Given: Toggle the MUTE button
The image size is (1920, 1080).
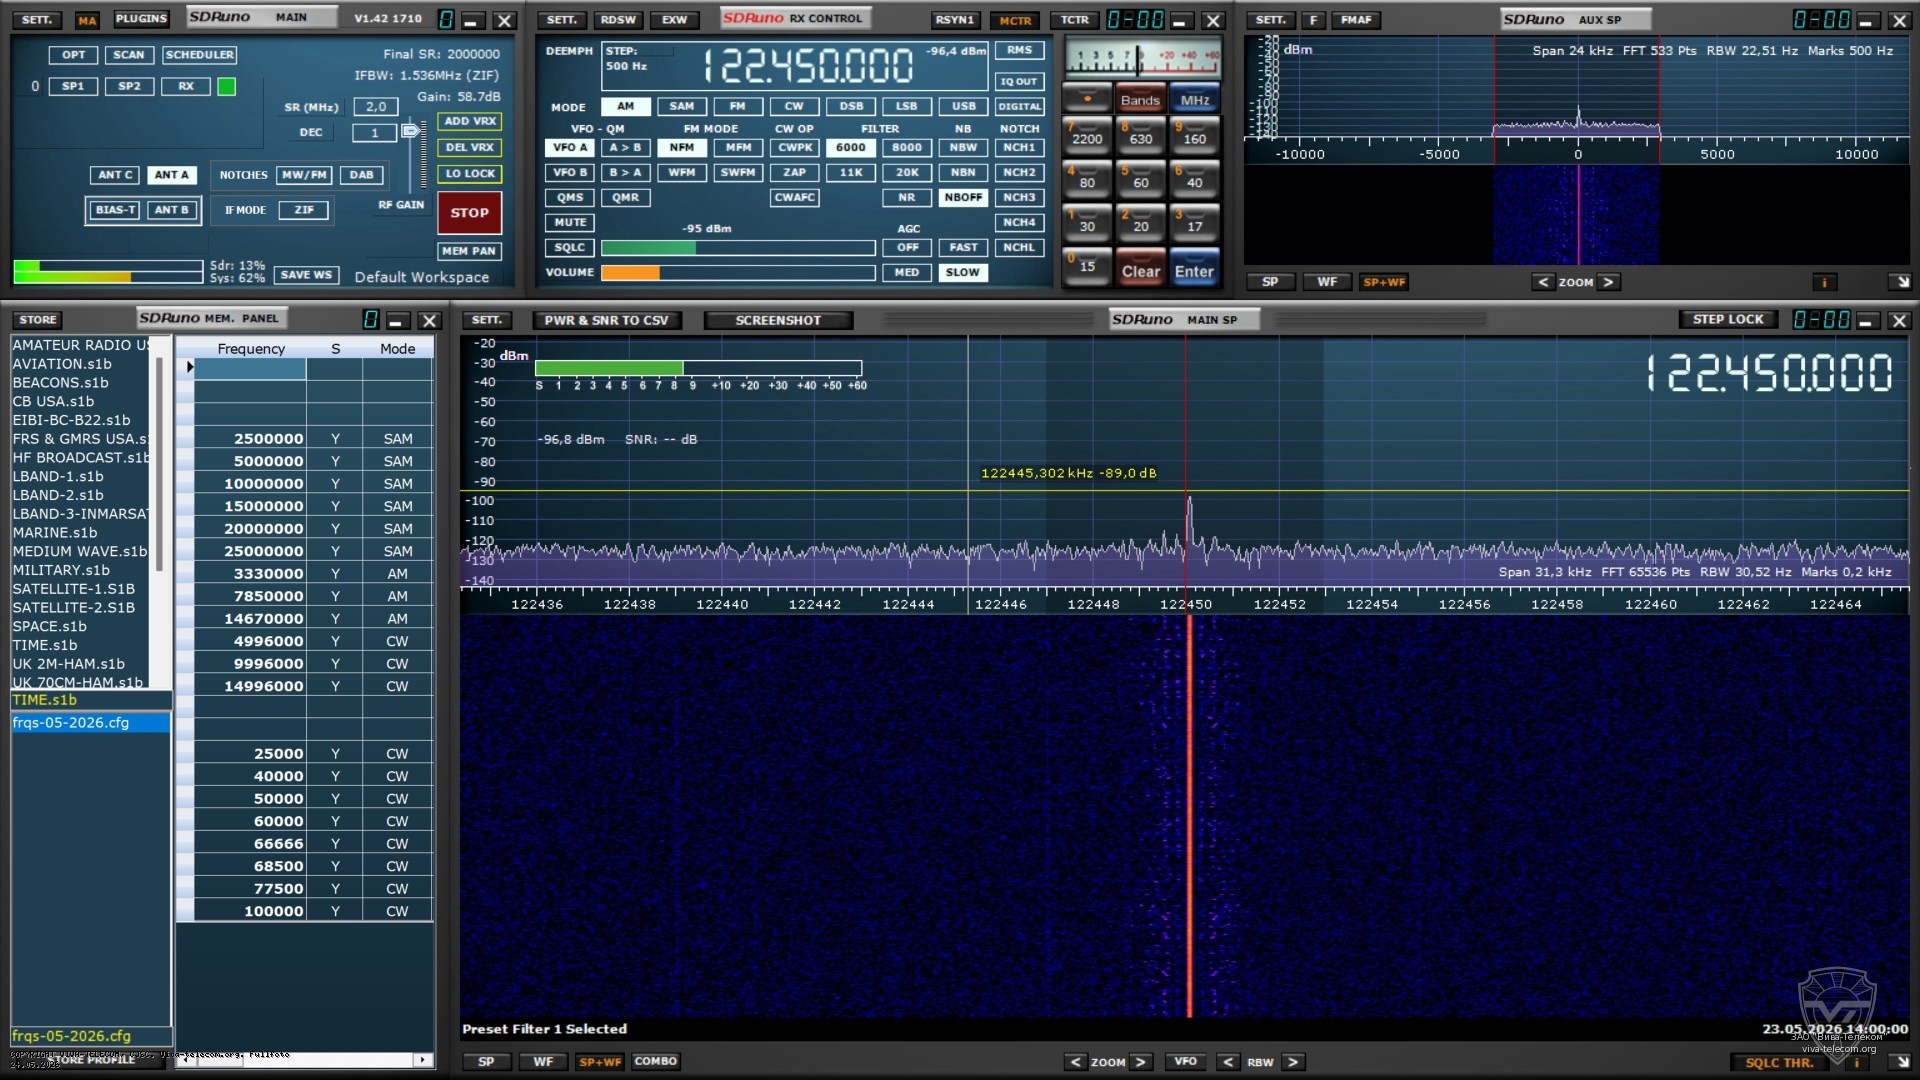Looking at the screenshot, I should point(570,222).
